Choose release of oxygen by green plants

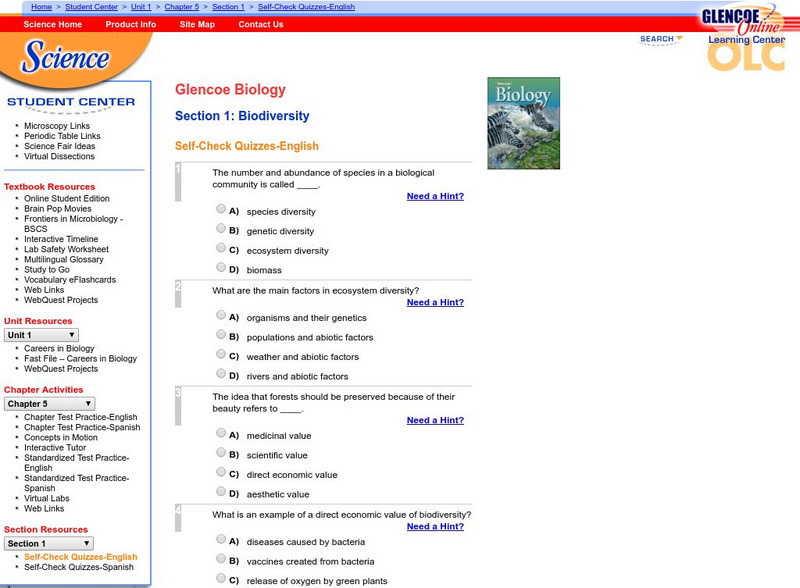(x=221, y=578)
